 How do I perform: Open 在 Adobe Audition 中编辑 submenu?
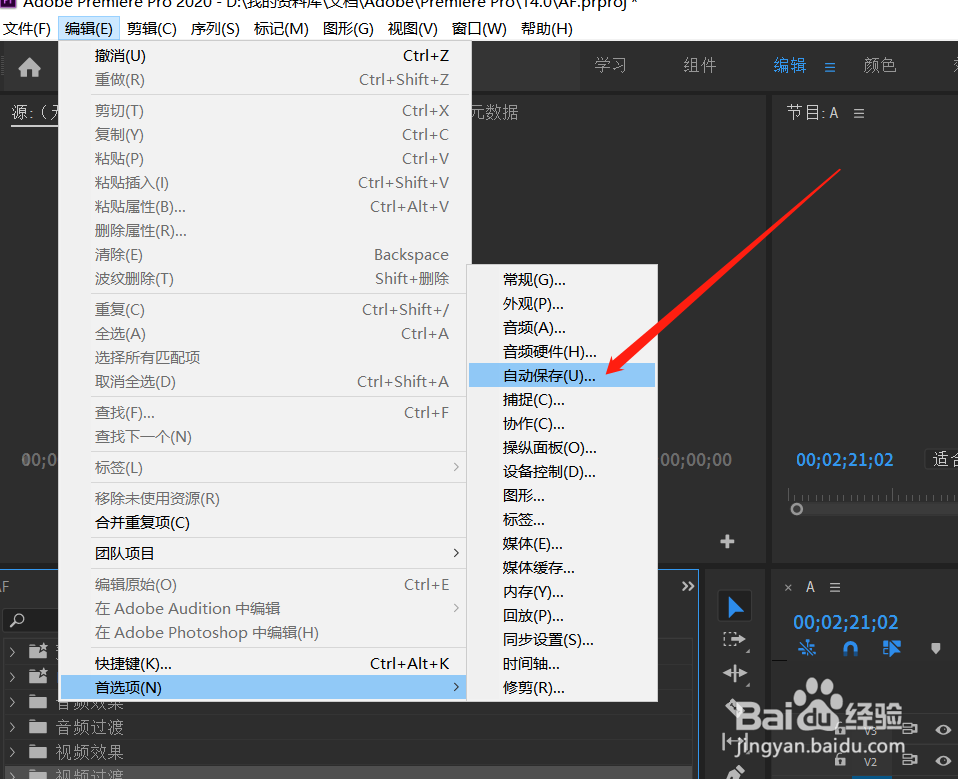click(x=263, y=609)
